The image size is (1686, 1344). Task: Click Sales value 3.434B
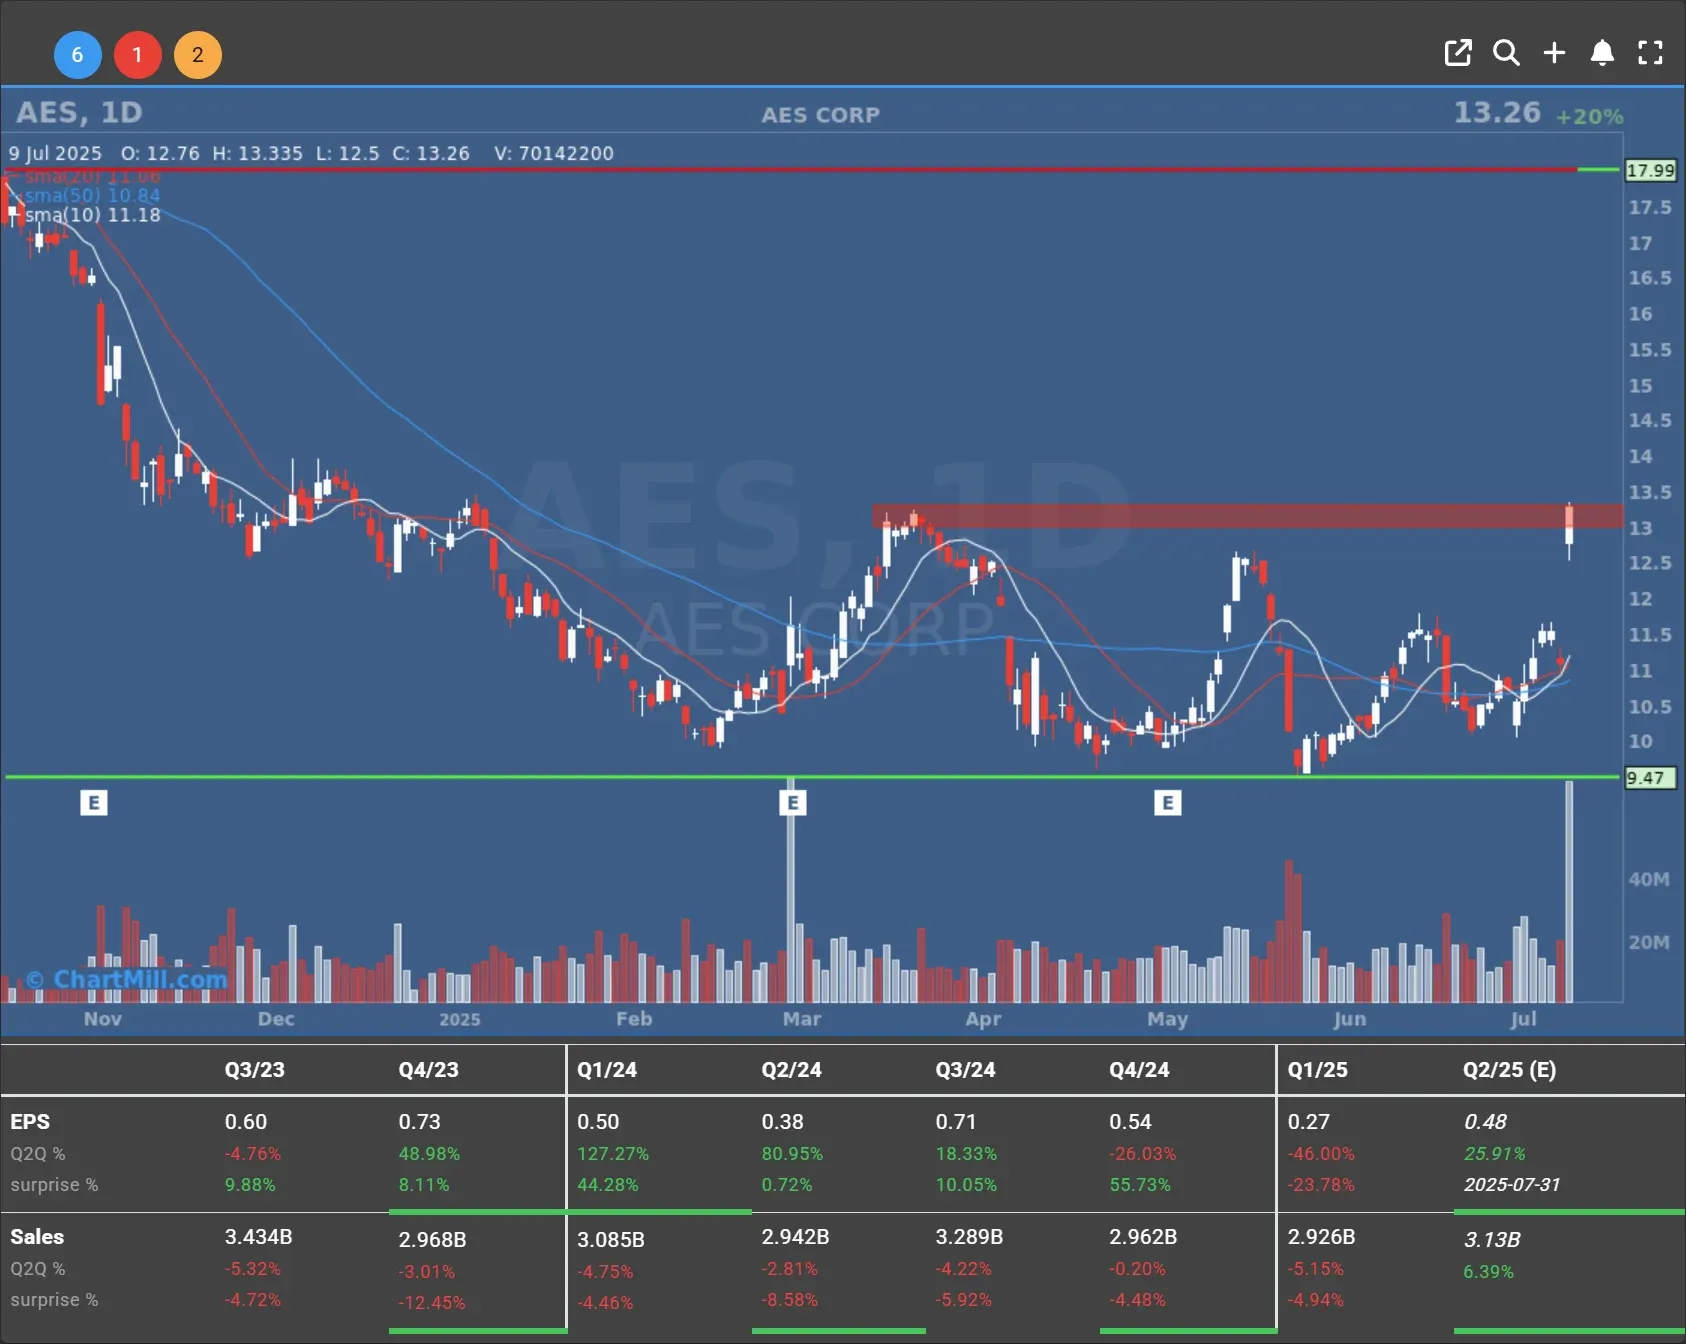click(x=258, y=1236)
